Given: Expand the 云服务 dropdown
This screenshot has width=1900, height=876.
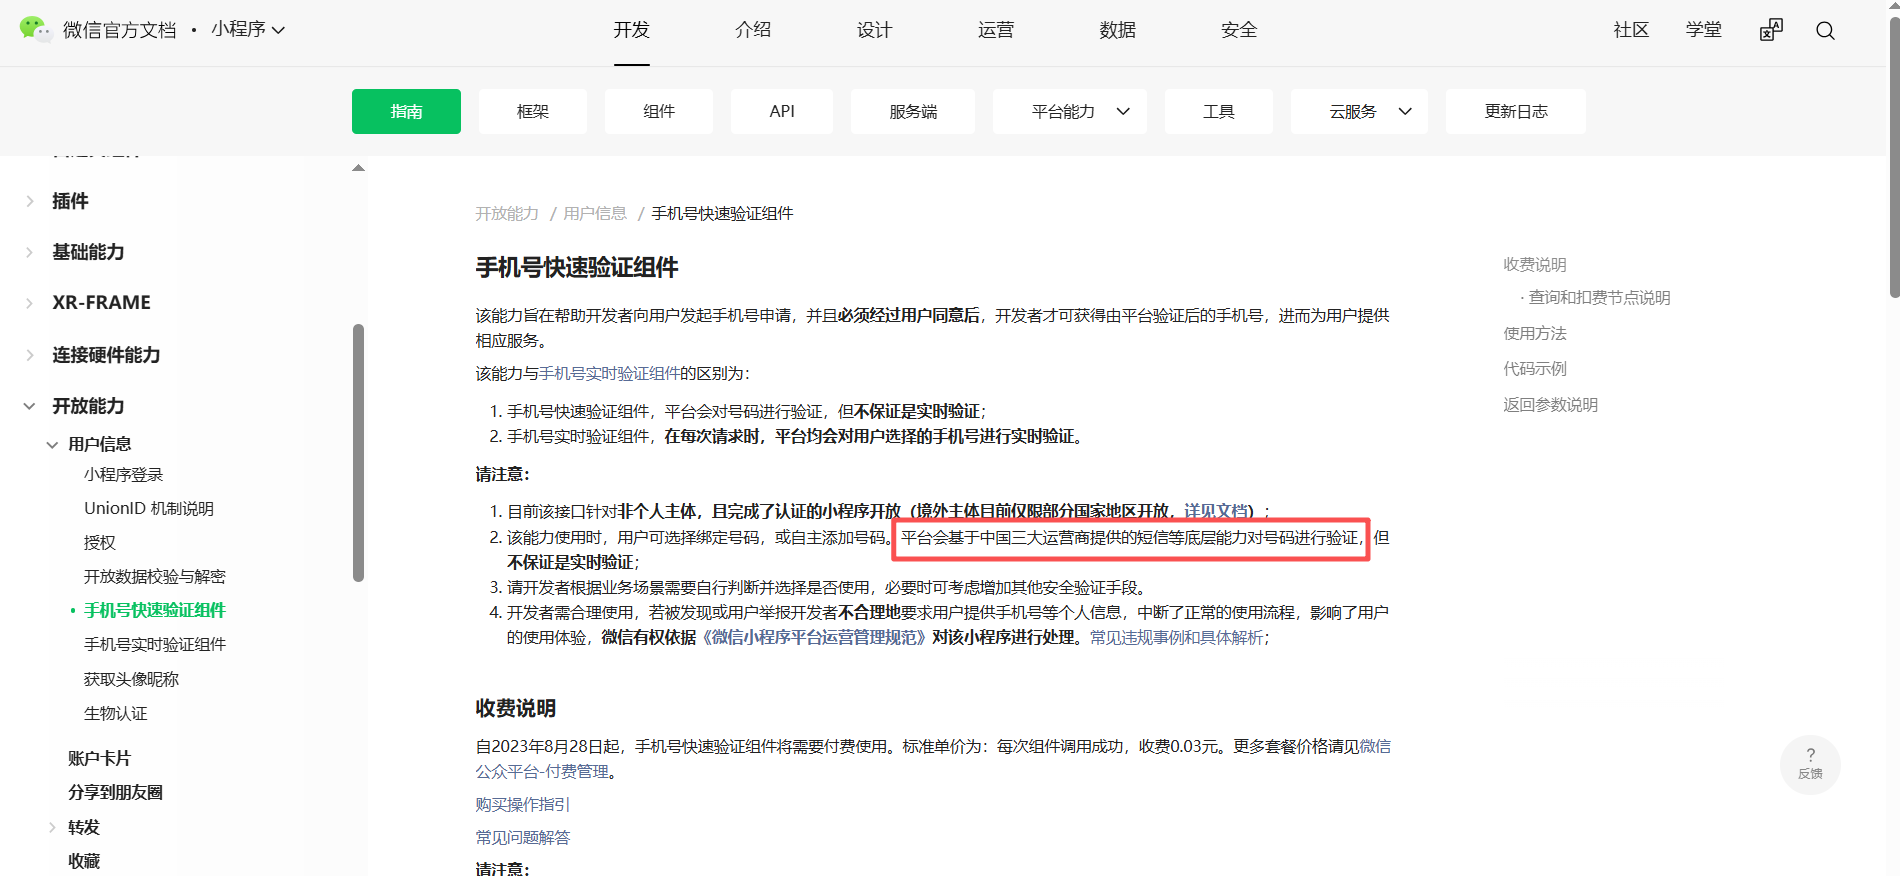Looking at the screenshot, I should click(x=1359, y=111).
